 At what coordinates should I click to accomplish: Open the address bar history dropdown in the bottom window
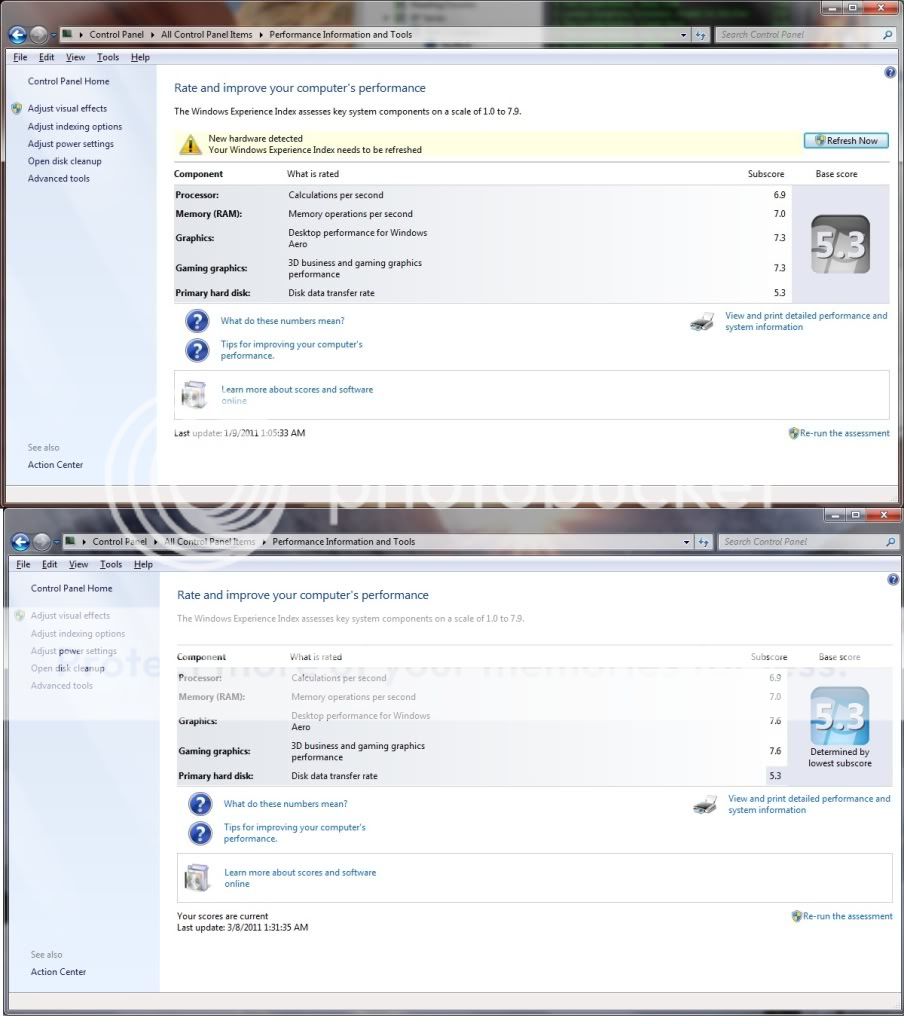pos(686,542)
